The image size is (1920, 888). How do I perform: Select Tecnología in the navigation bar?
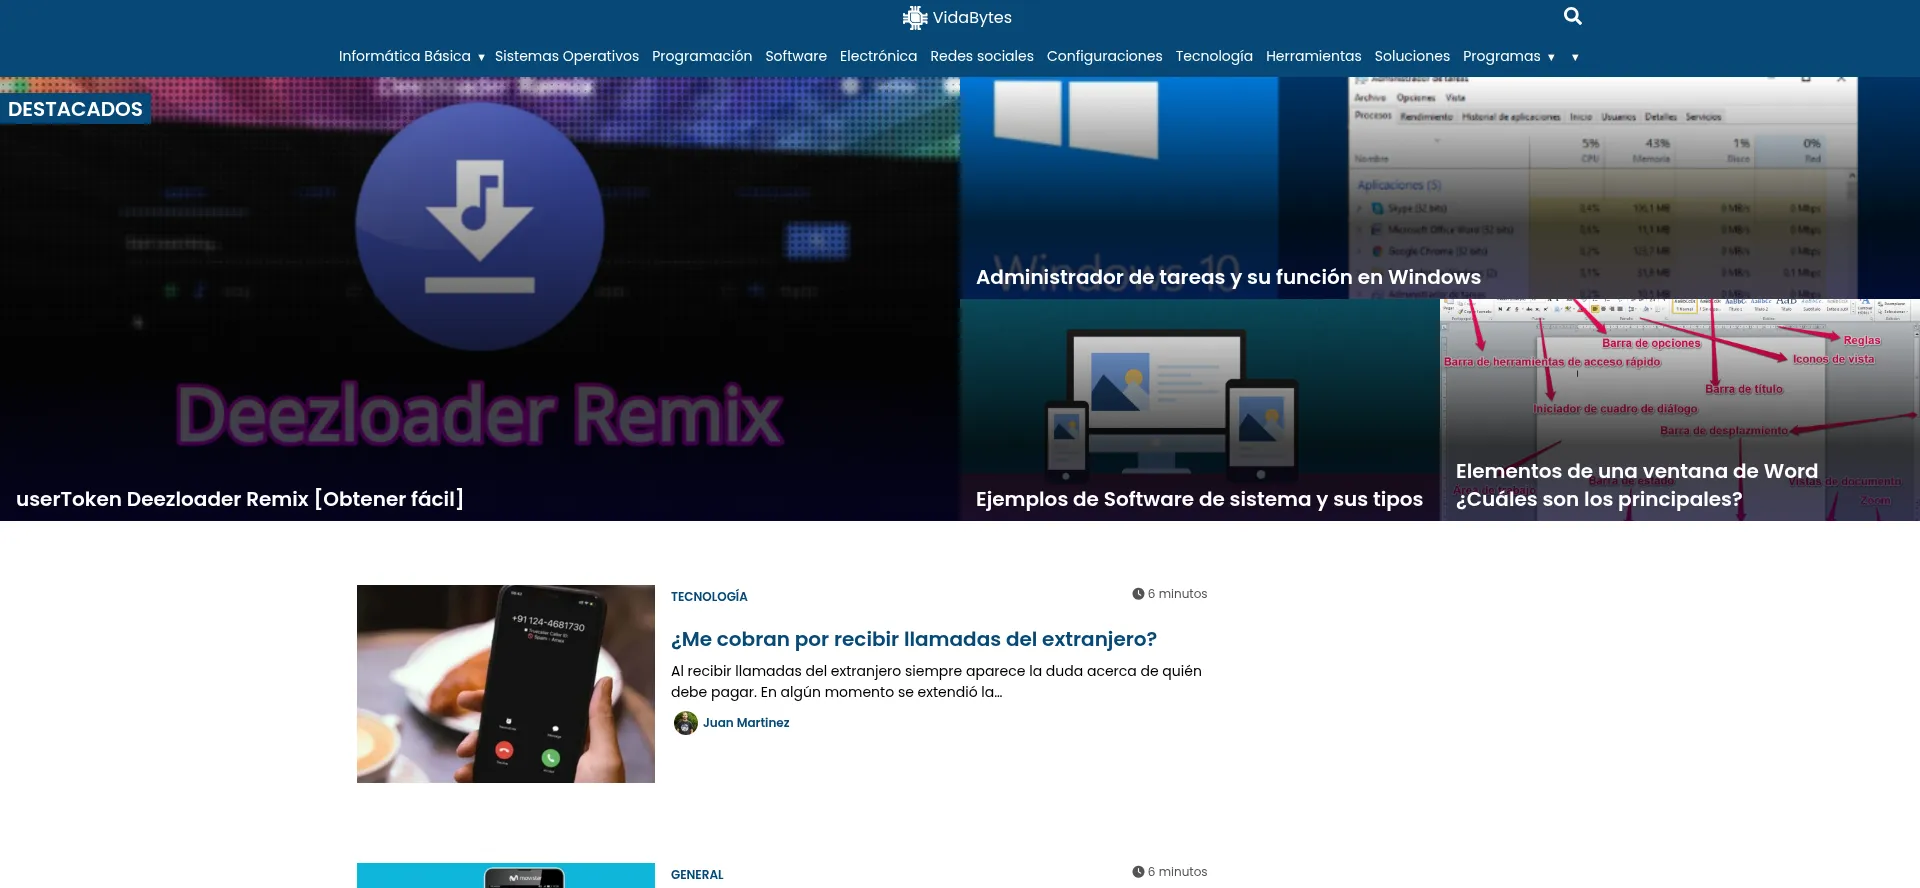click(1214, 56)
